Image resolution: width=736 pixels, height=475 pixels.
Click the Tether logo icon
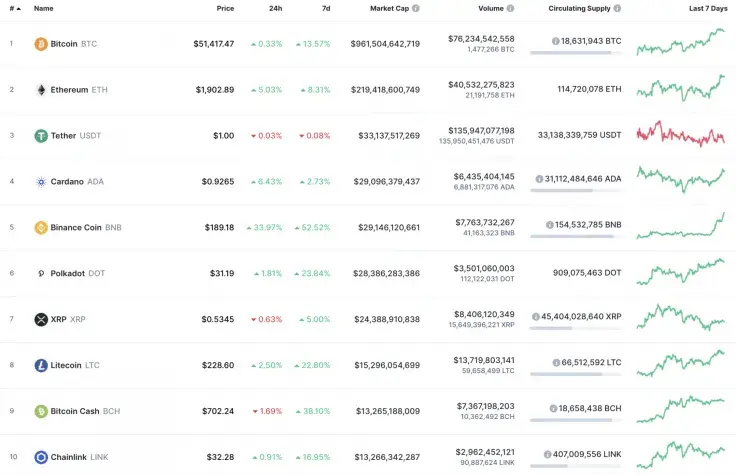click(41, 136)
